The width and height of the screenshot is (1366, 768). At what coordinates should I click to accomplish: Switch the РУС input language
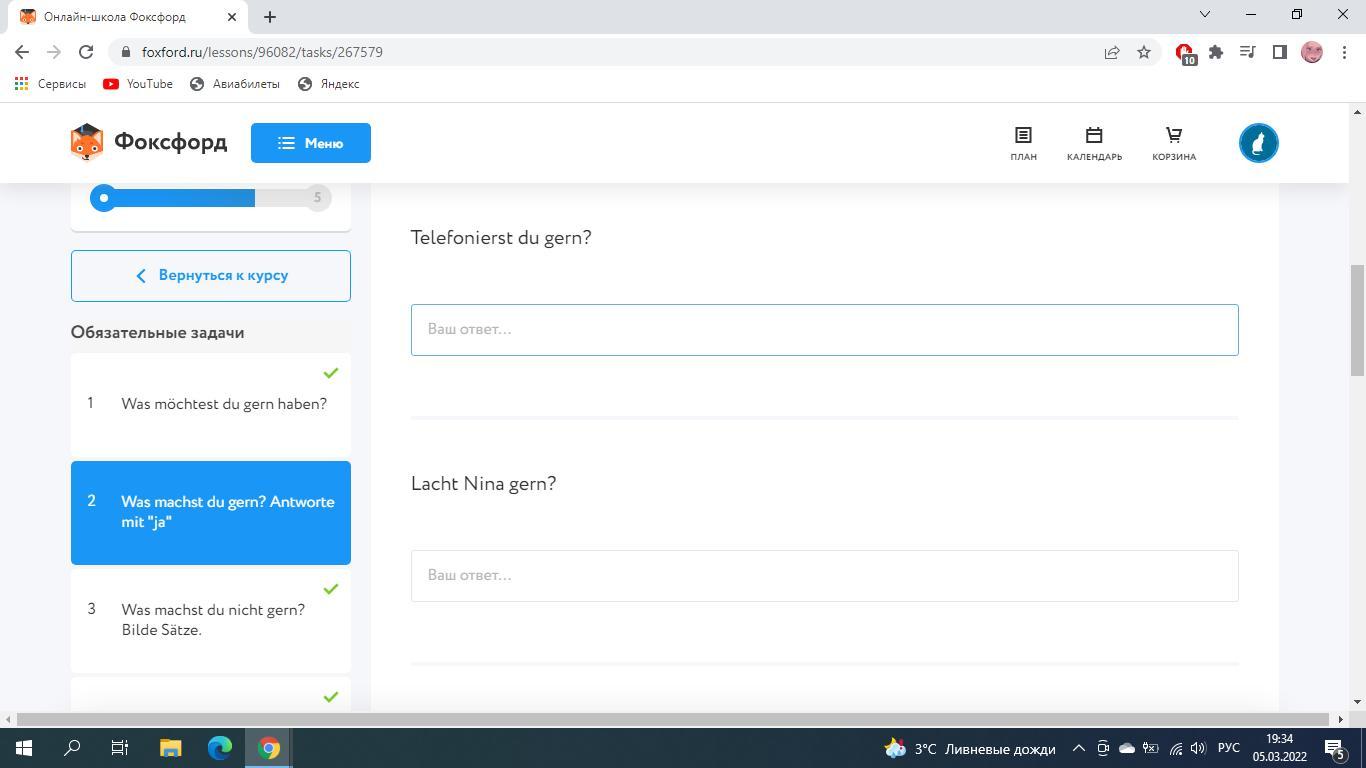click(x=1229, y=748)
